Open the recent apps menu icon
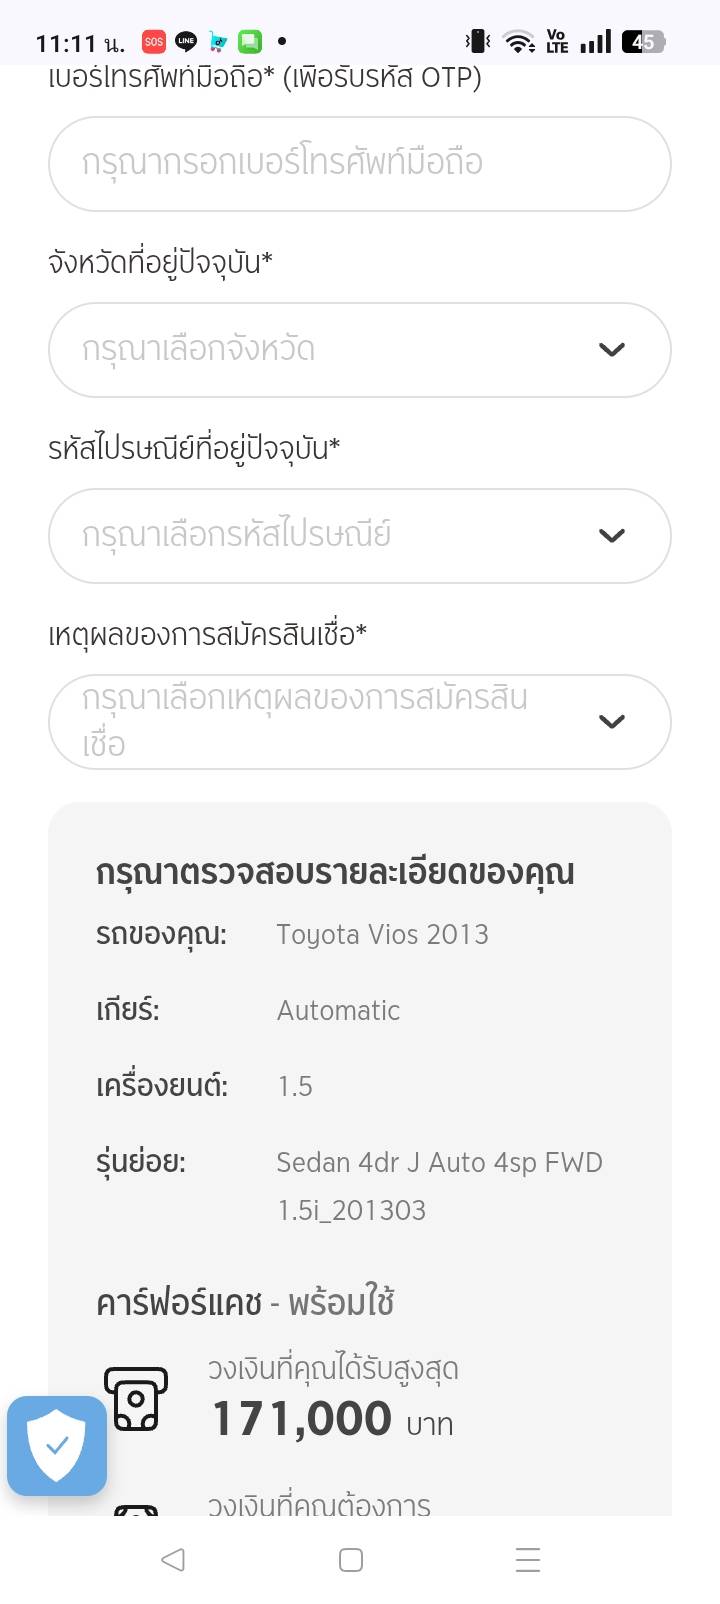The width and height of the screenshot is (720, 1604). [527, 1560]
